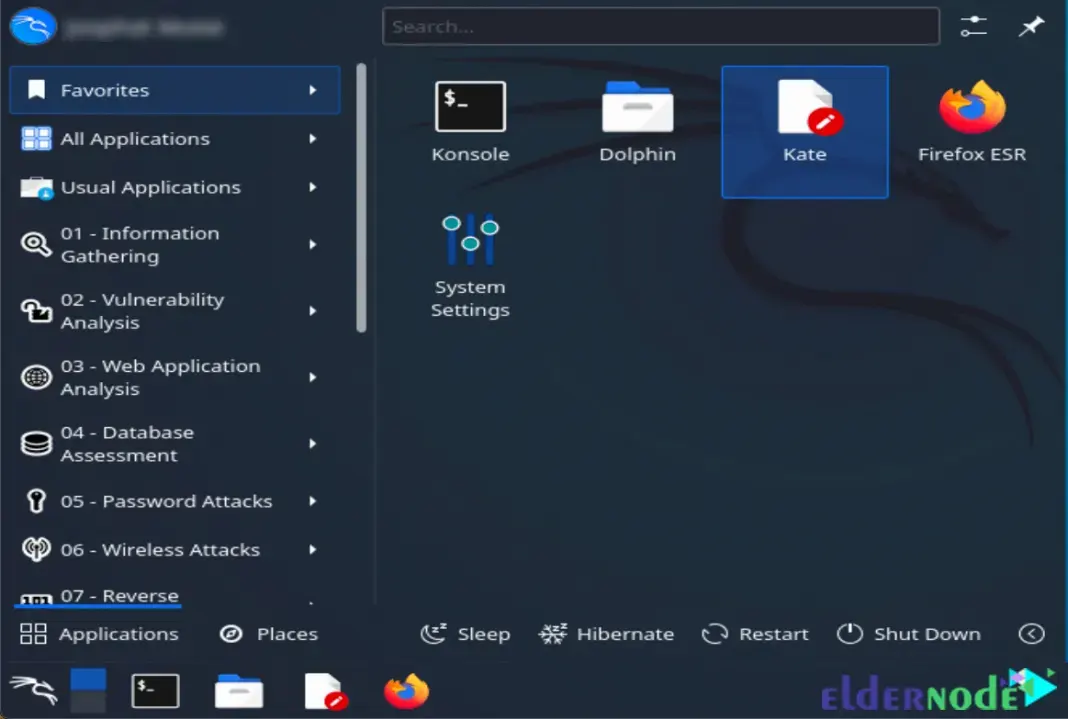Open 01 - Information Gathering category
Screen dimensions: 1068x719
[x=175, y=244]
